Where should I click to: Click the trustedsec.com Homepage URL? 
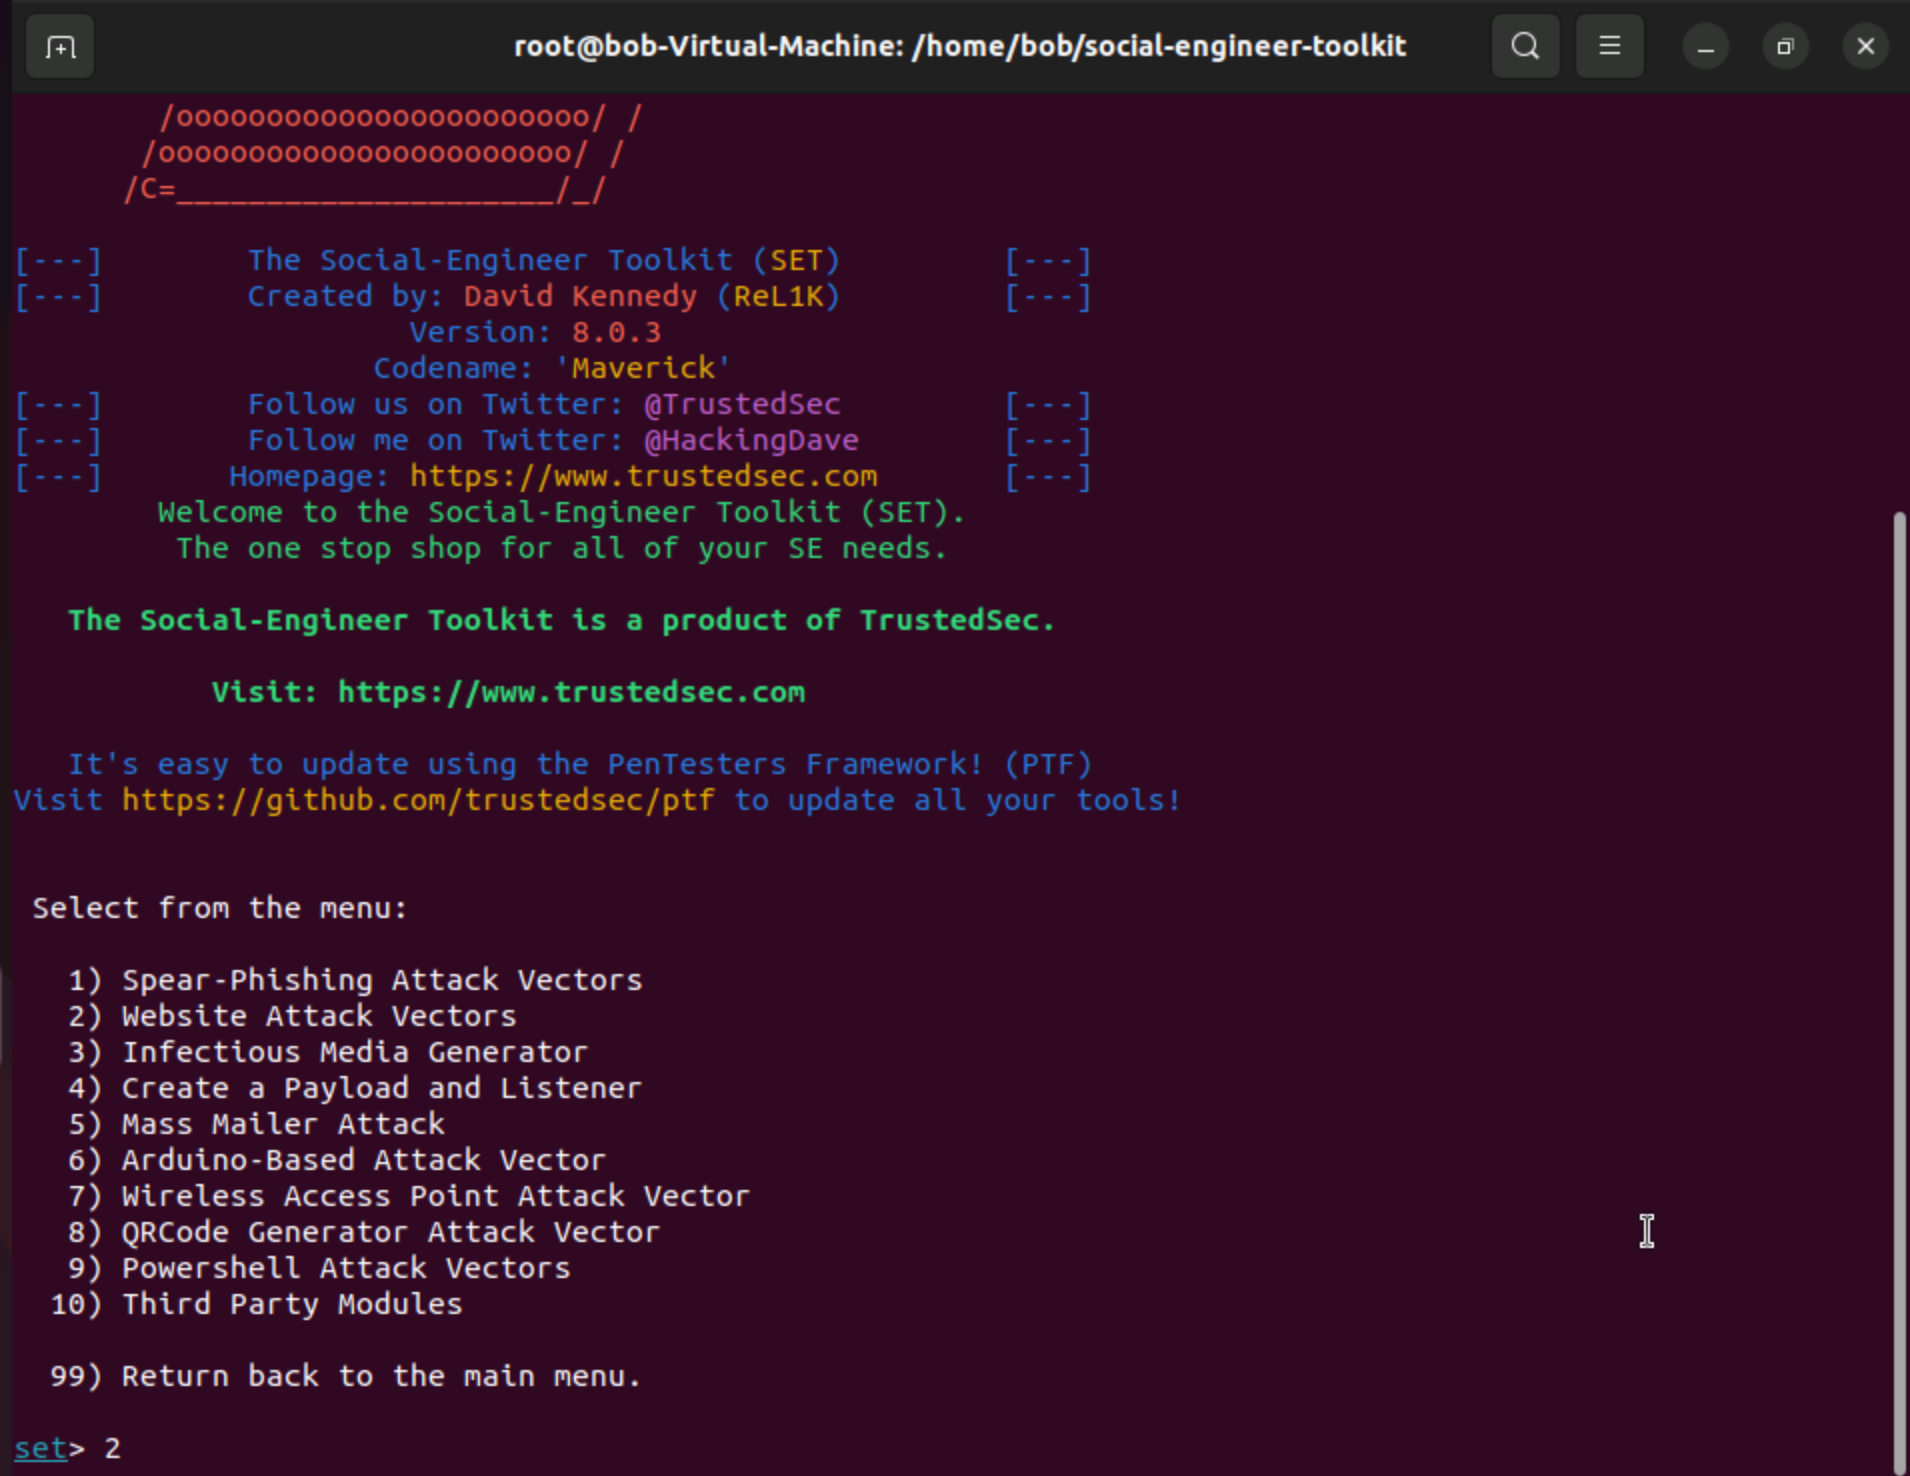(643, 476)
